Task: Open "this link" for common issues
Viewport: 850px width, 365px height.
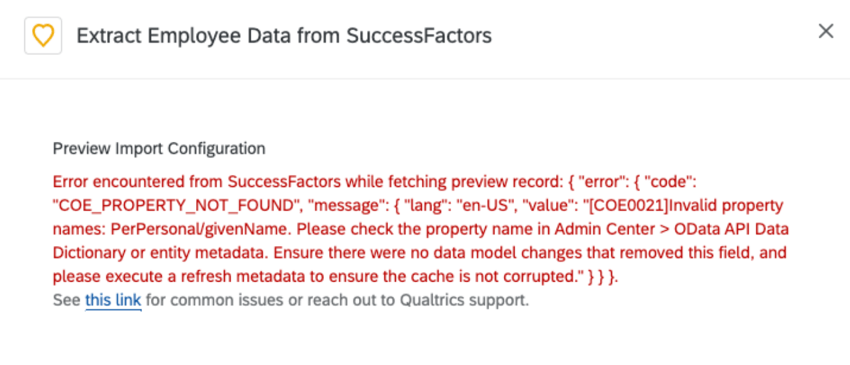Action: tap(113, 300)
